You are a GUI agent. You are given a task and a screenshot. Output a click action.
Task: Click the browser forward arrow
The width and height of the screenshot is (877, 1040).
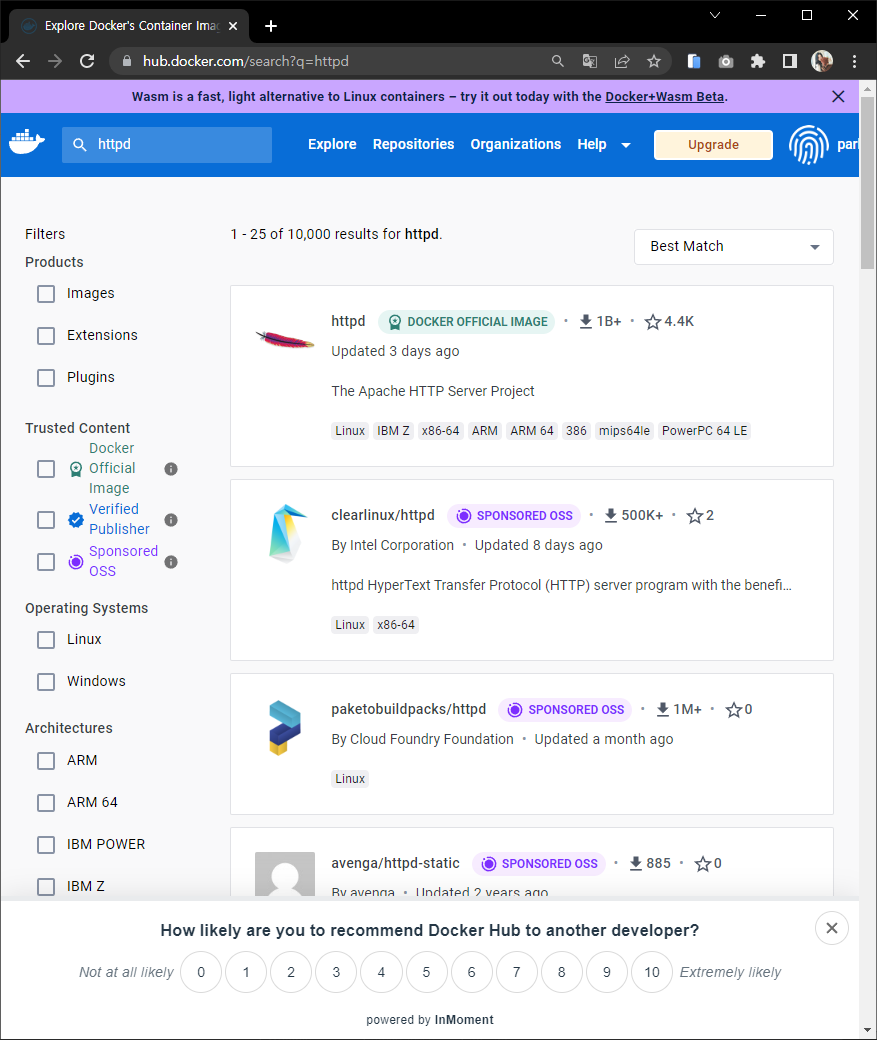point(55,61)
